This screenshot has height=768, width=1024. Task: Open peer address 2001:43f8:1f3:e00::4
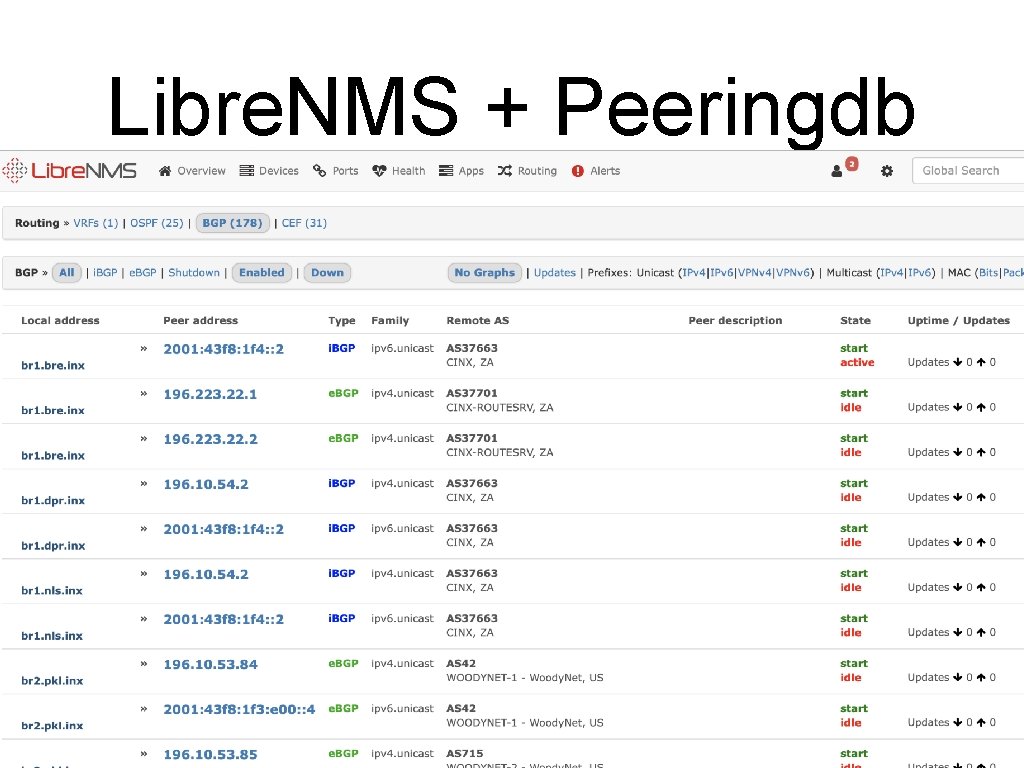(x=239, y=710)
